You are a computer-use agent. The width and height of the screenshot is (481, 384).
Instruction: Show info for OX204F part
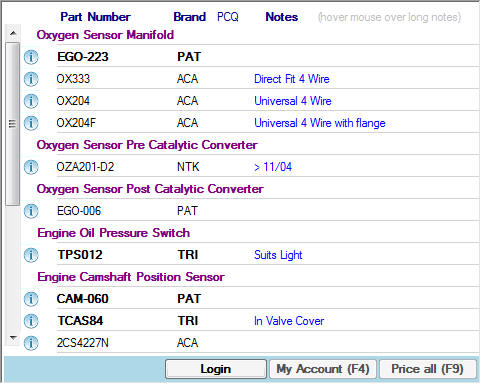tap(31, 123)
